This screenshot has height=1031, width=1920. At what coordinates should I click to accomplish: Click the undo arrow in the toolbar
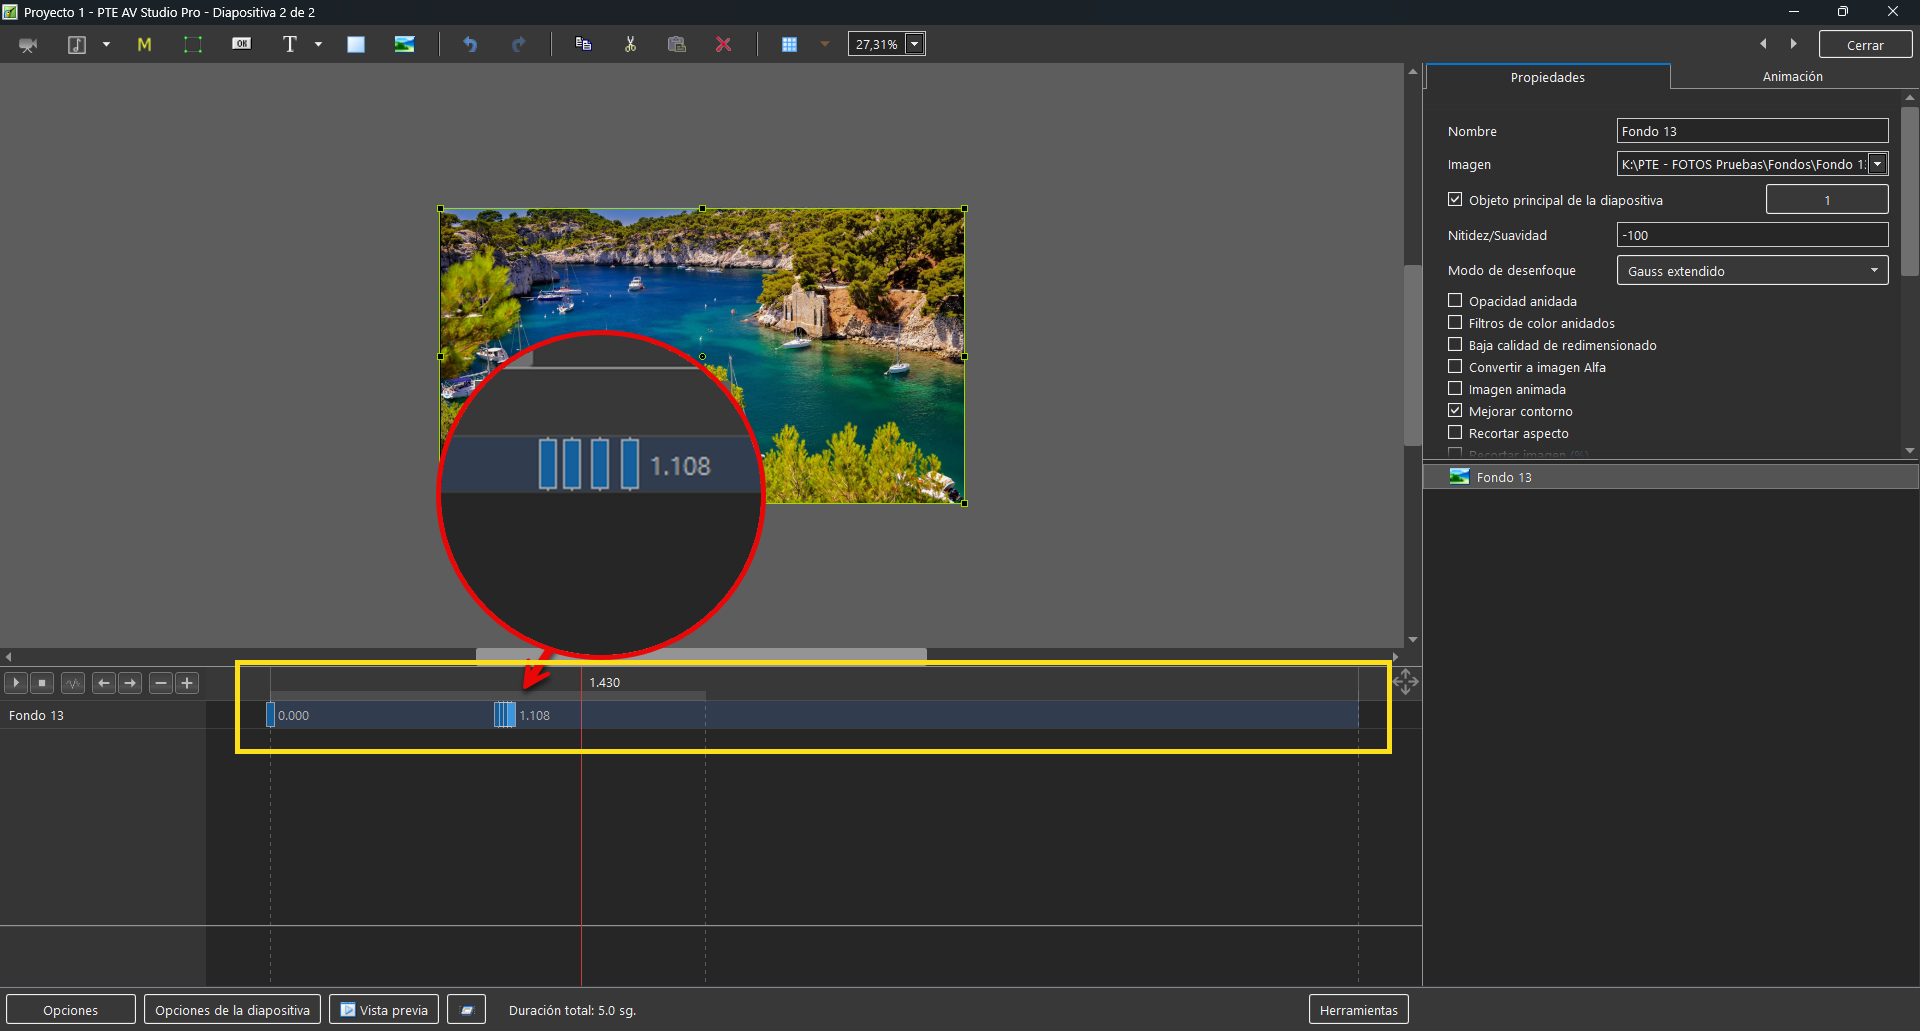point(470,44)
